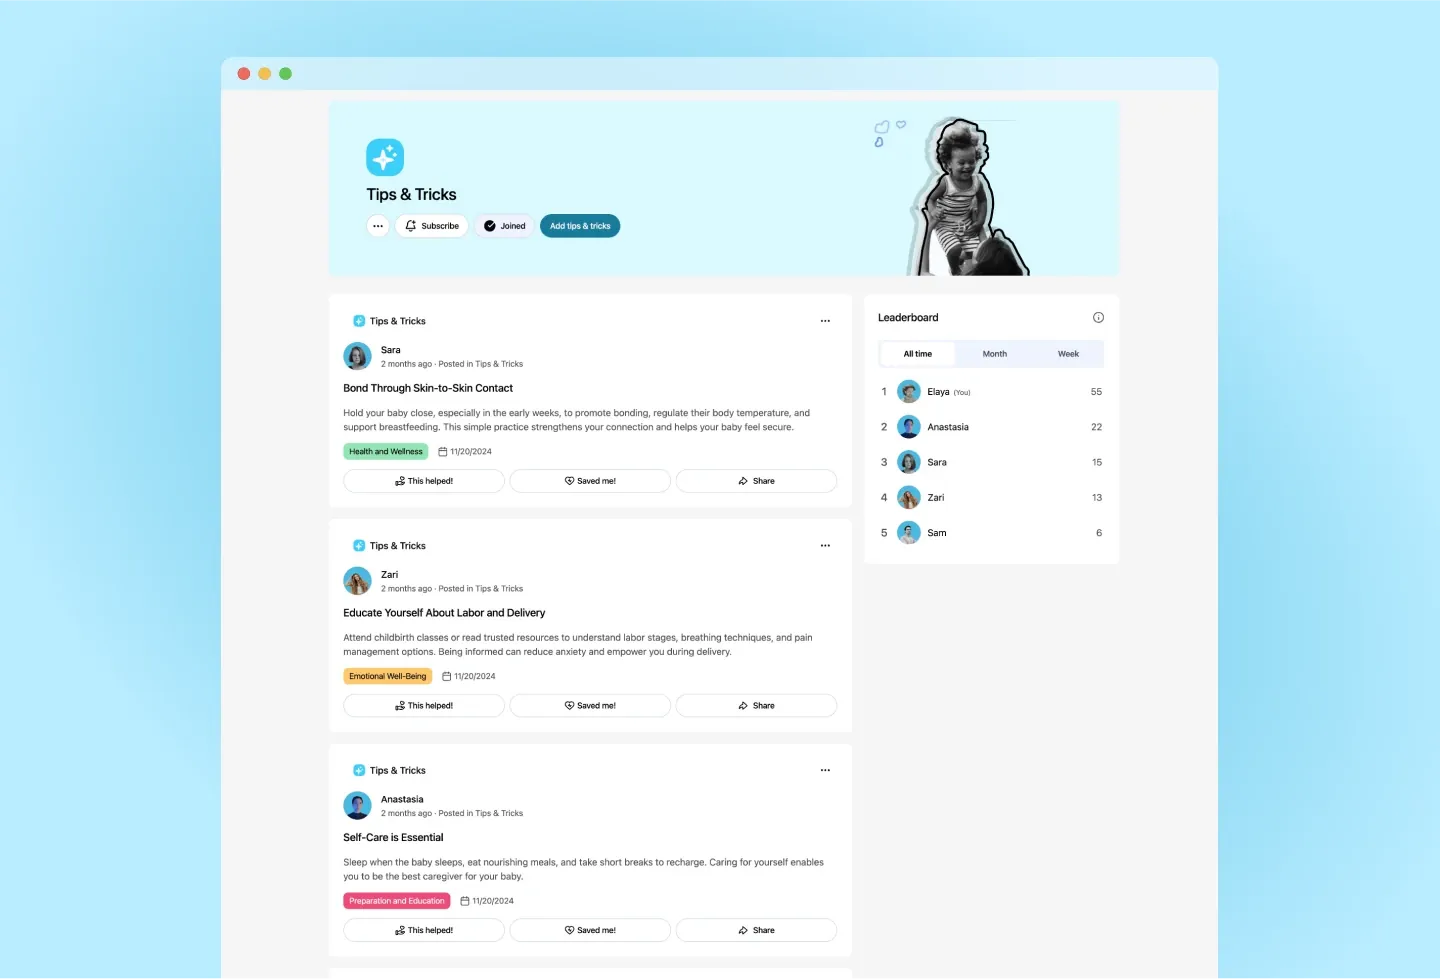Image resolution: width=1440 pixels, height=979 pixels.
Task: Click Anastasia's avatar in the leaderboard
Action: point(908,427)
